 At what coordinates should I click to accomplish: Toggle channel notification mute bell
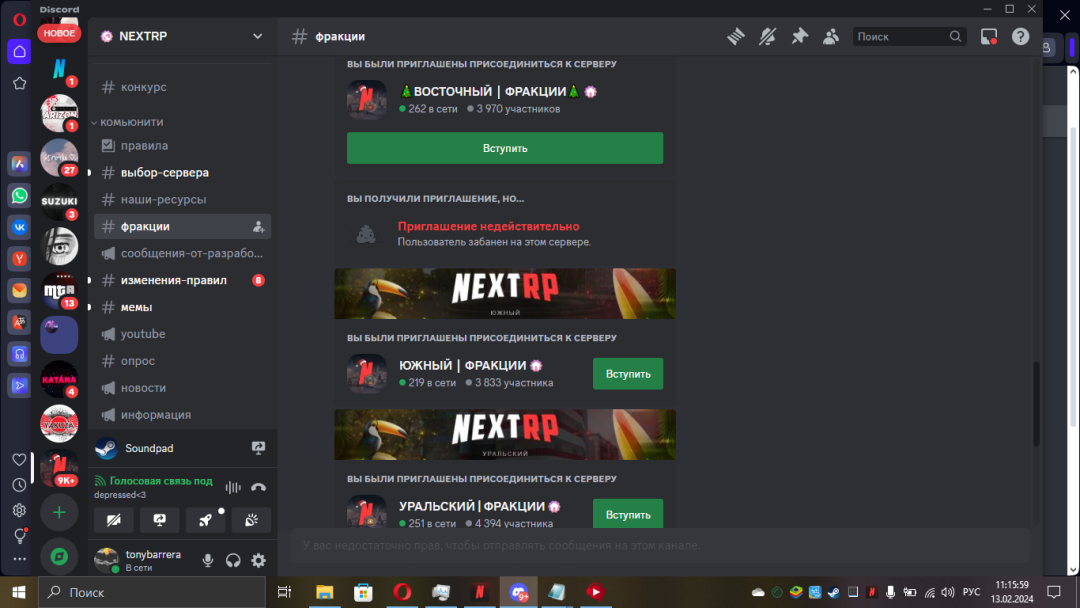(x=767, y=36)
